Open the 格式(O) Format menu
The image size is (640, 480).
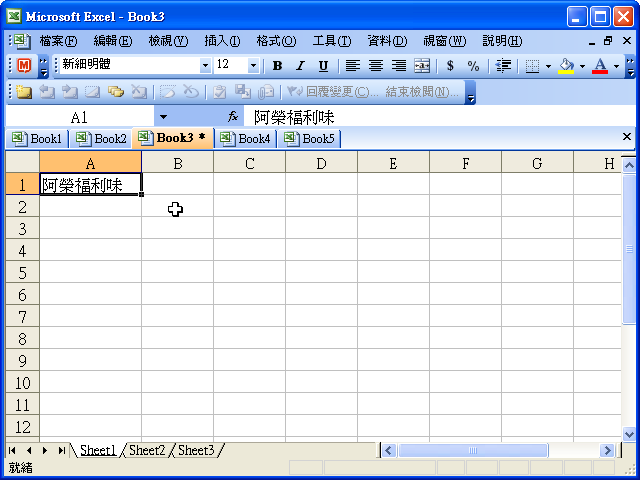tap(276, 41)
